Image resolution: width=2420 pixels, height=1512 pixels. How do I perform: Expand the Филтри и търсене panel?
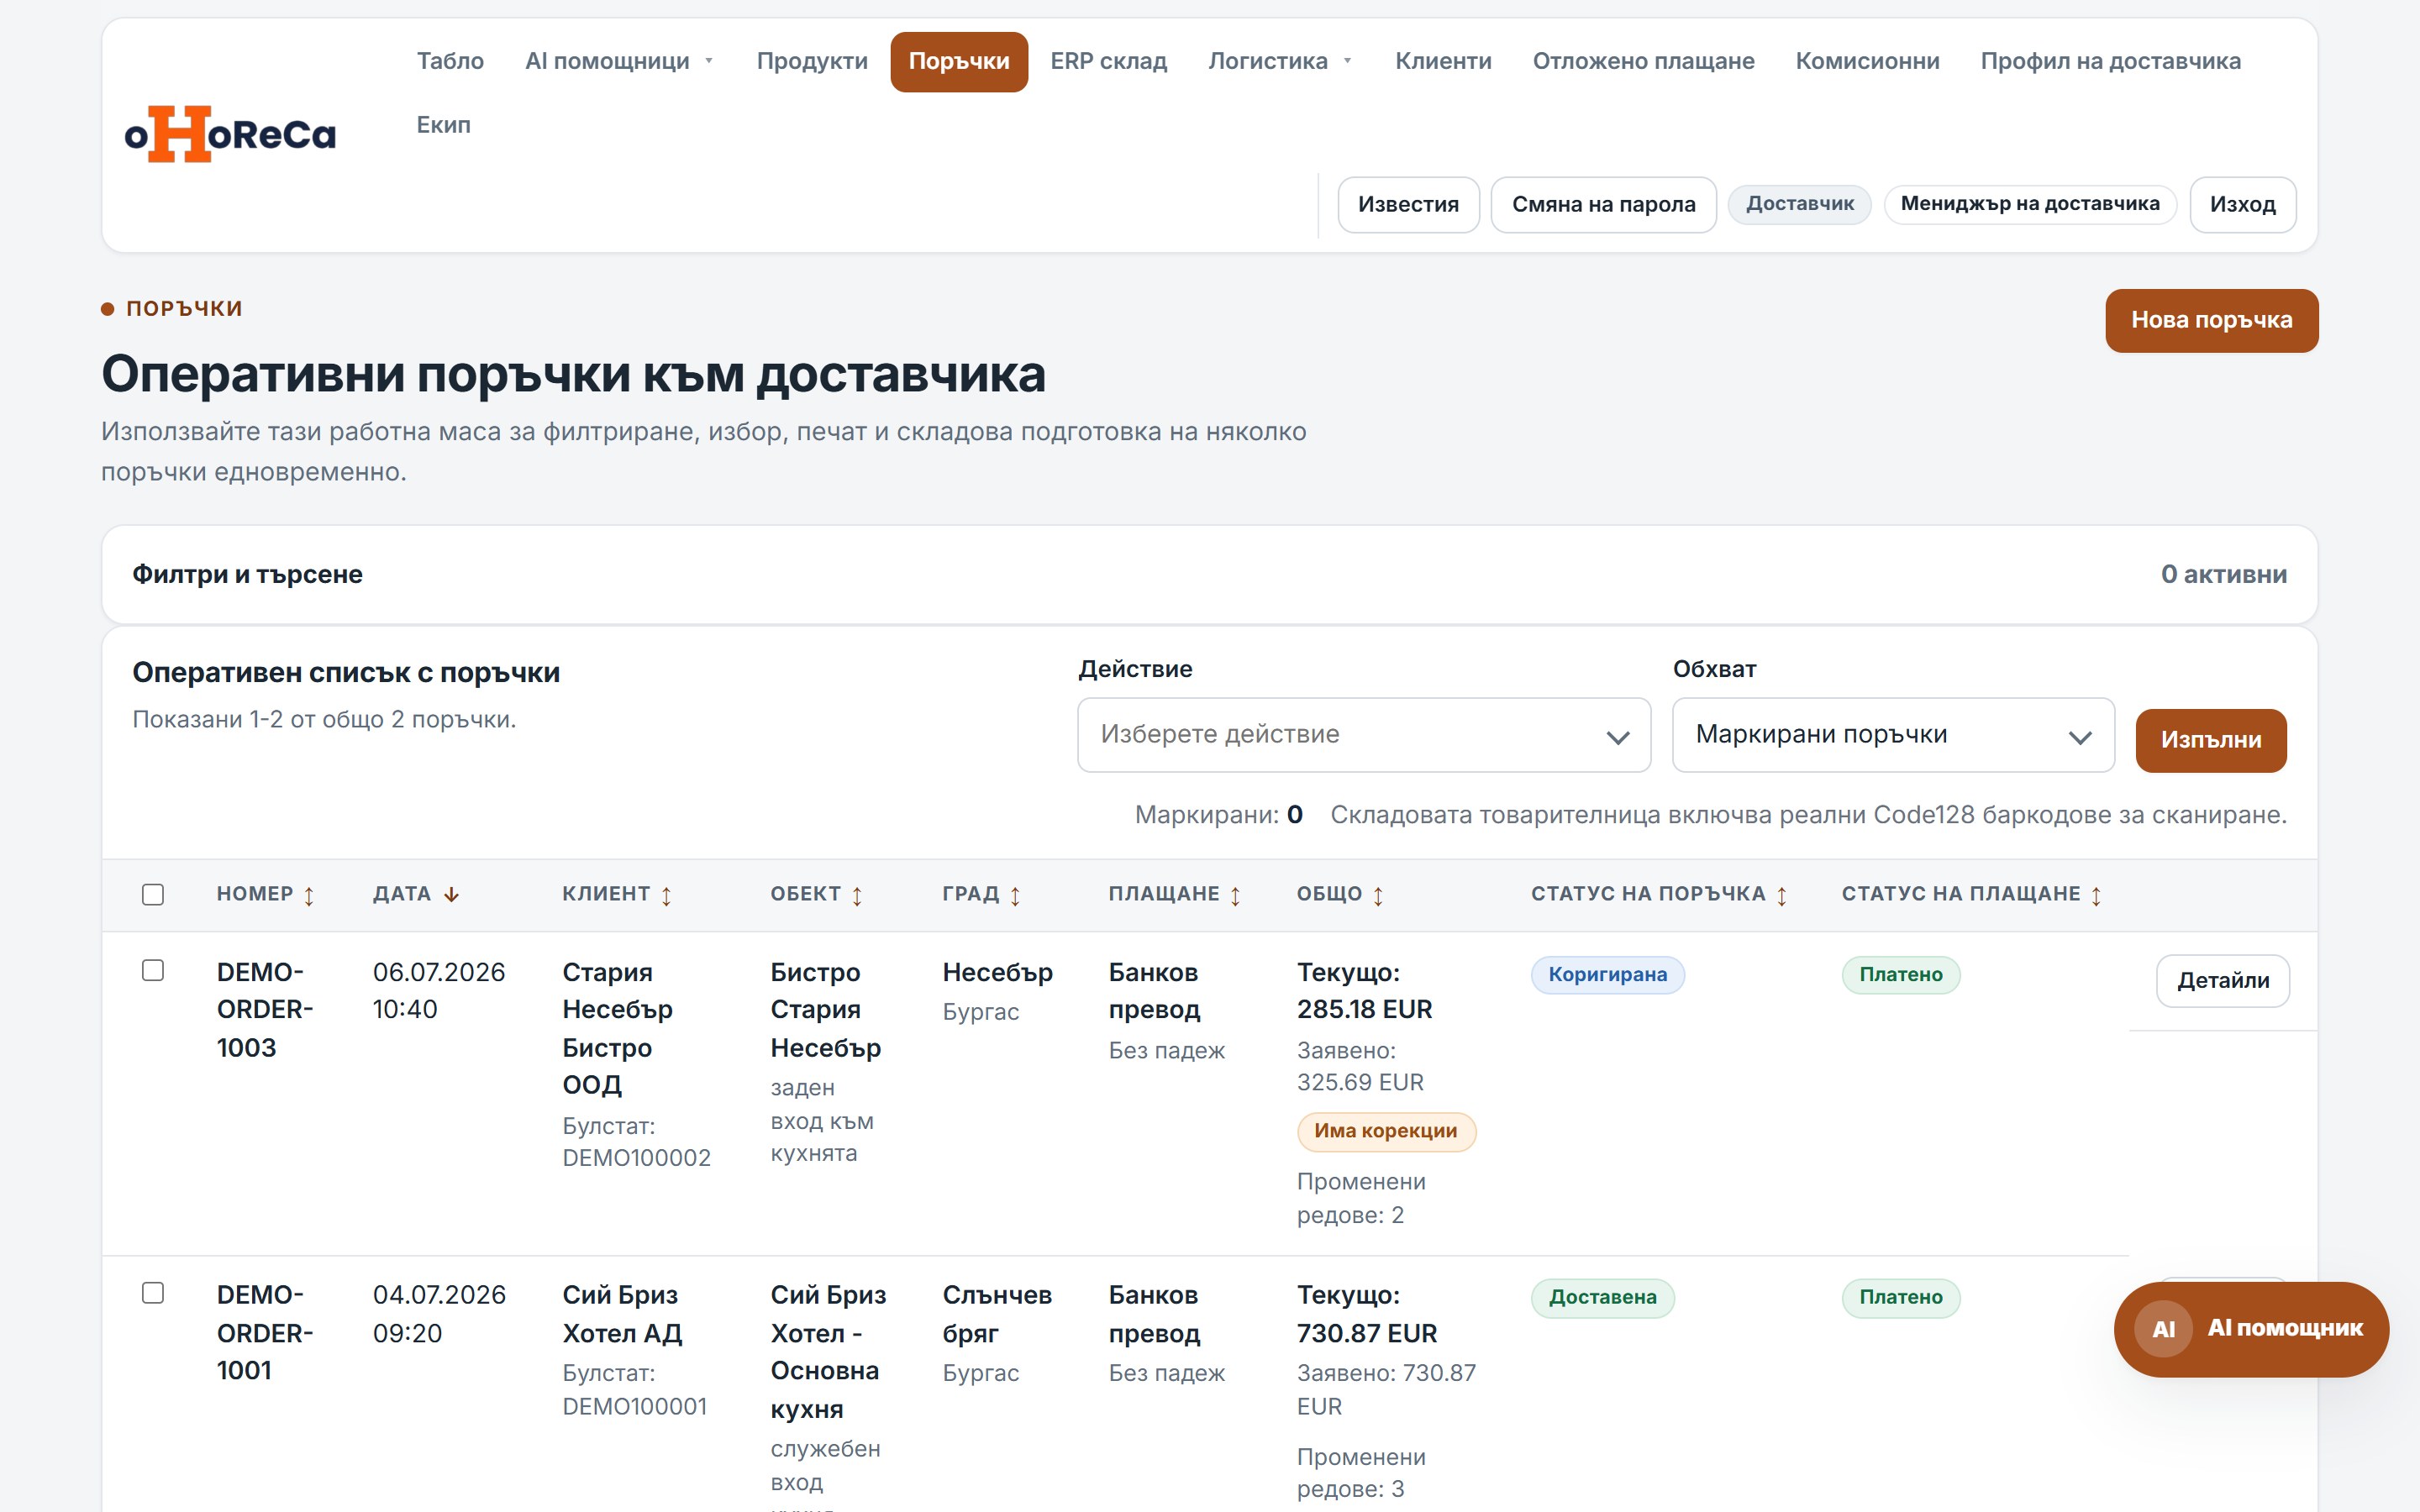(1209, 574)
